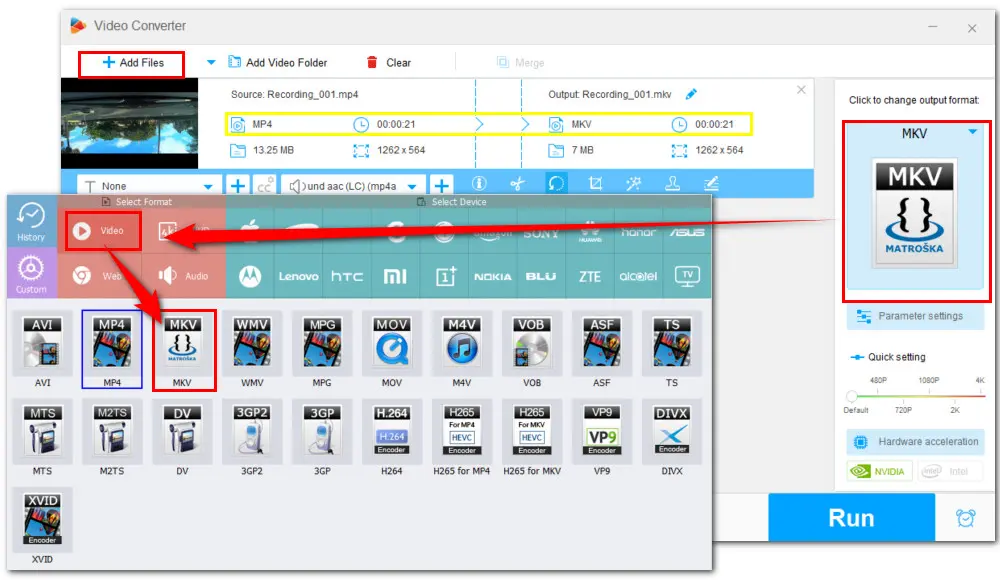This screenshot has height=580, width=1000.
Task: Select the DIVX encoder icon
Action: [x=672, y=431]
